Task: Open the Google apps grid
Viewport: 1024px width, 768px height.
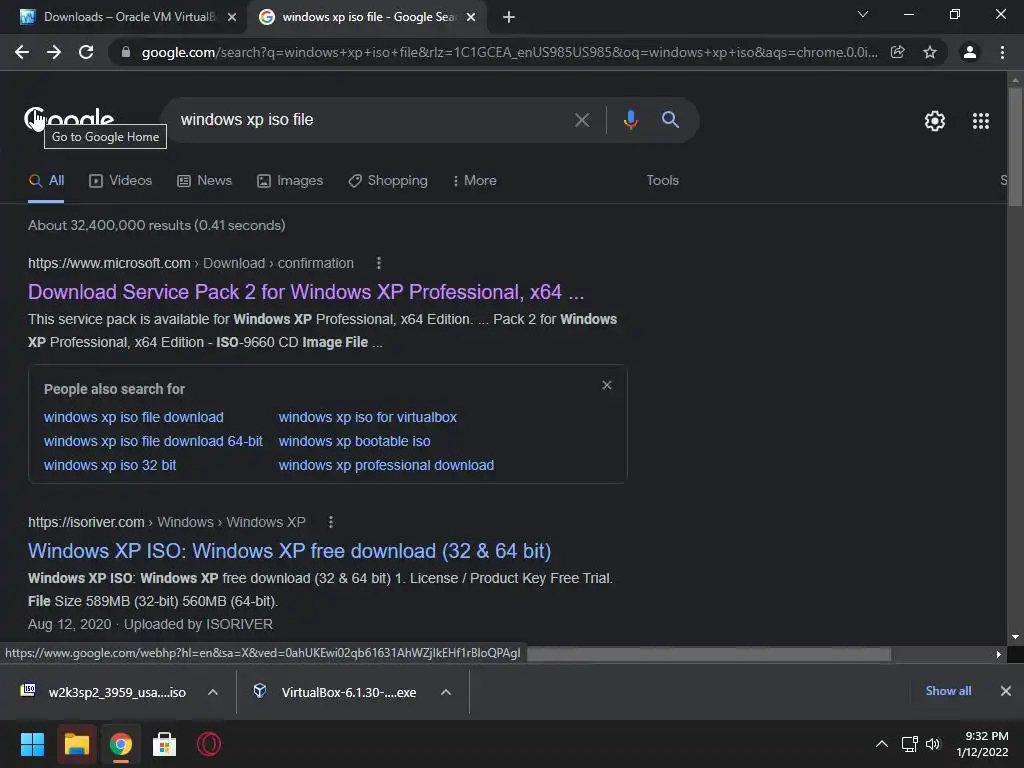Action: 980,121
